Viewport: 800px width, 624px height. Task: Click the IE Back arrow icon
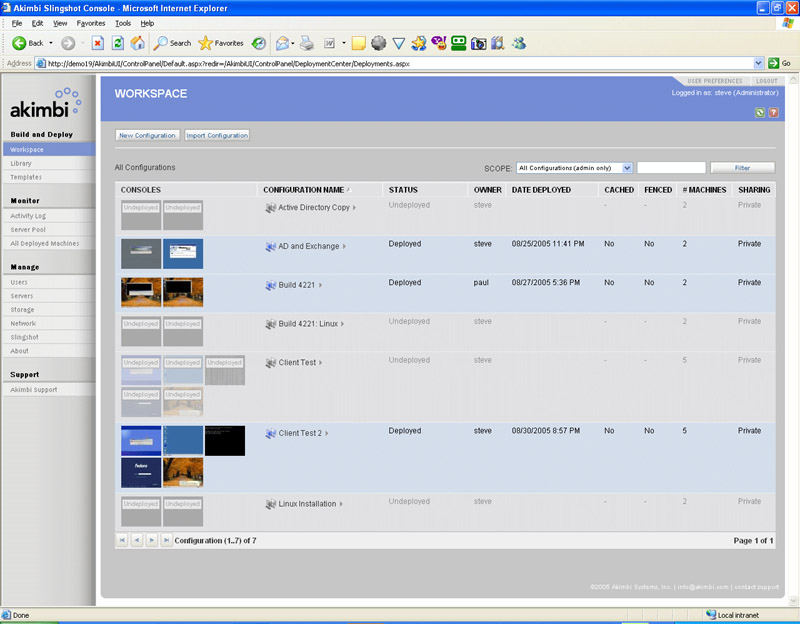19,43
